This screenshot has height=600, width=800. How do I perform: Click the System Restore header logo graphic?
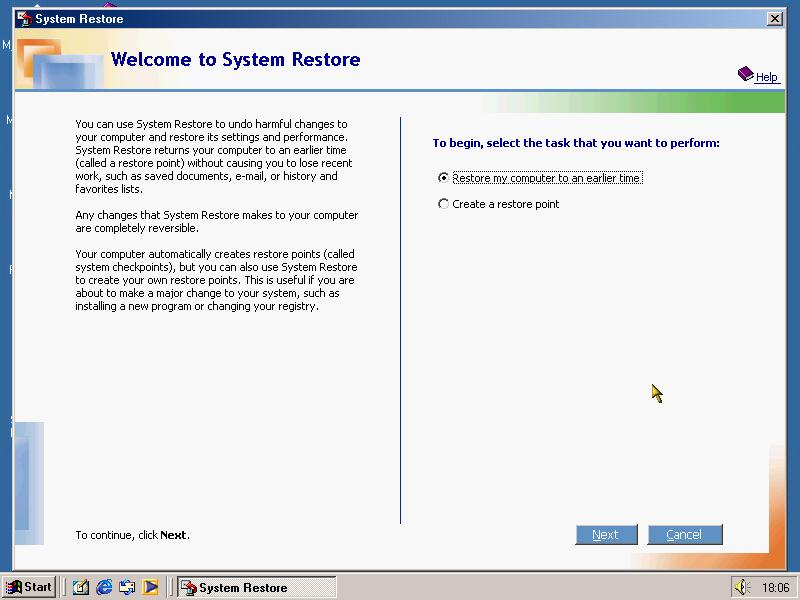coord(60,62)
